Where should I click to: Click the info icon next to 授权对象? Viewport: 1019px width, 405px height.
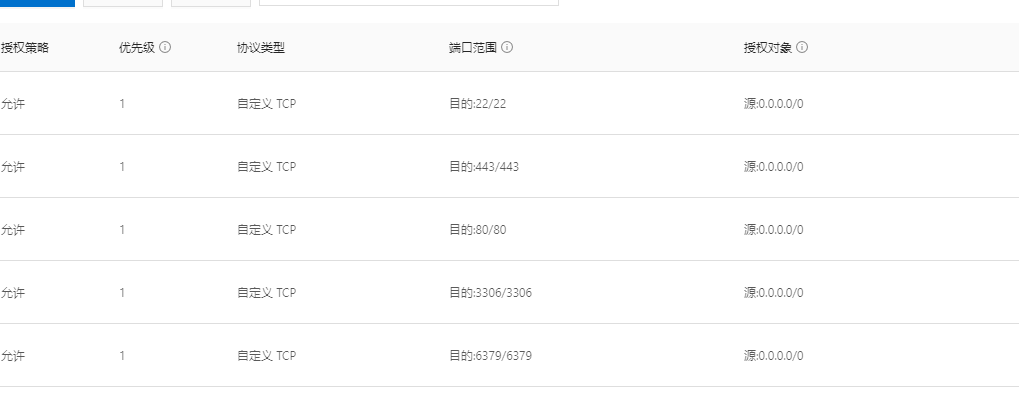(x=802, y=47)
